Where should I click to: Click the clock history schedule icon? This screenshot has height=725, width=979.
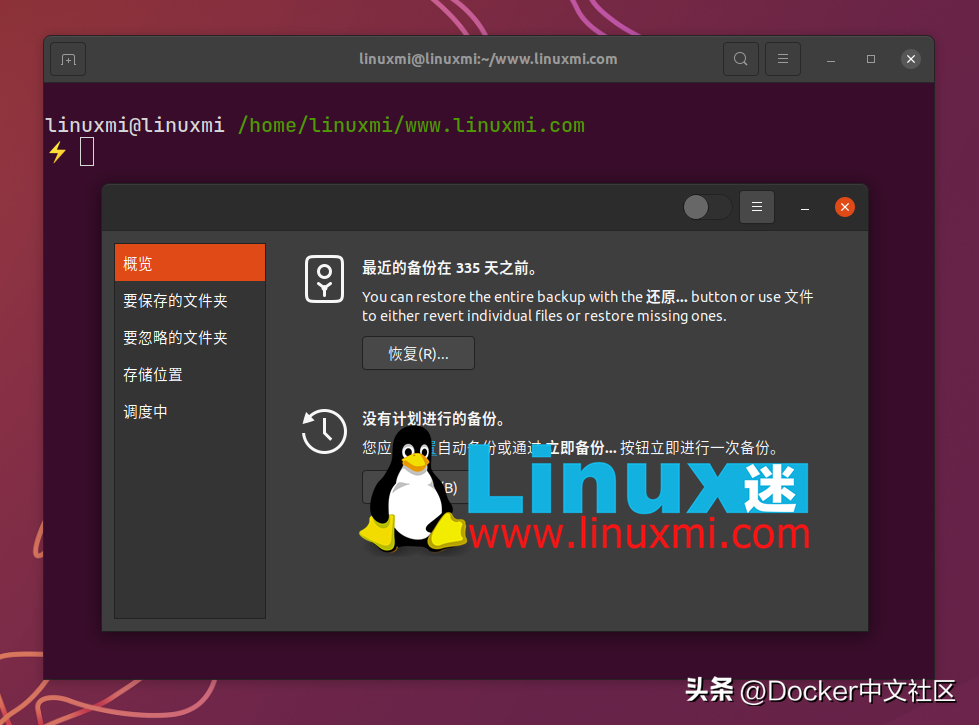point(324,431)
